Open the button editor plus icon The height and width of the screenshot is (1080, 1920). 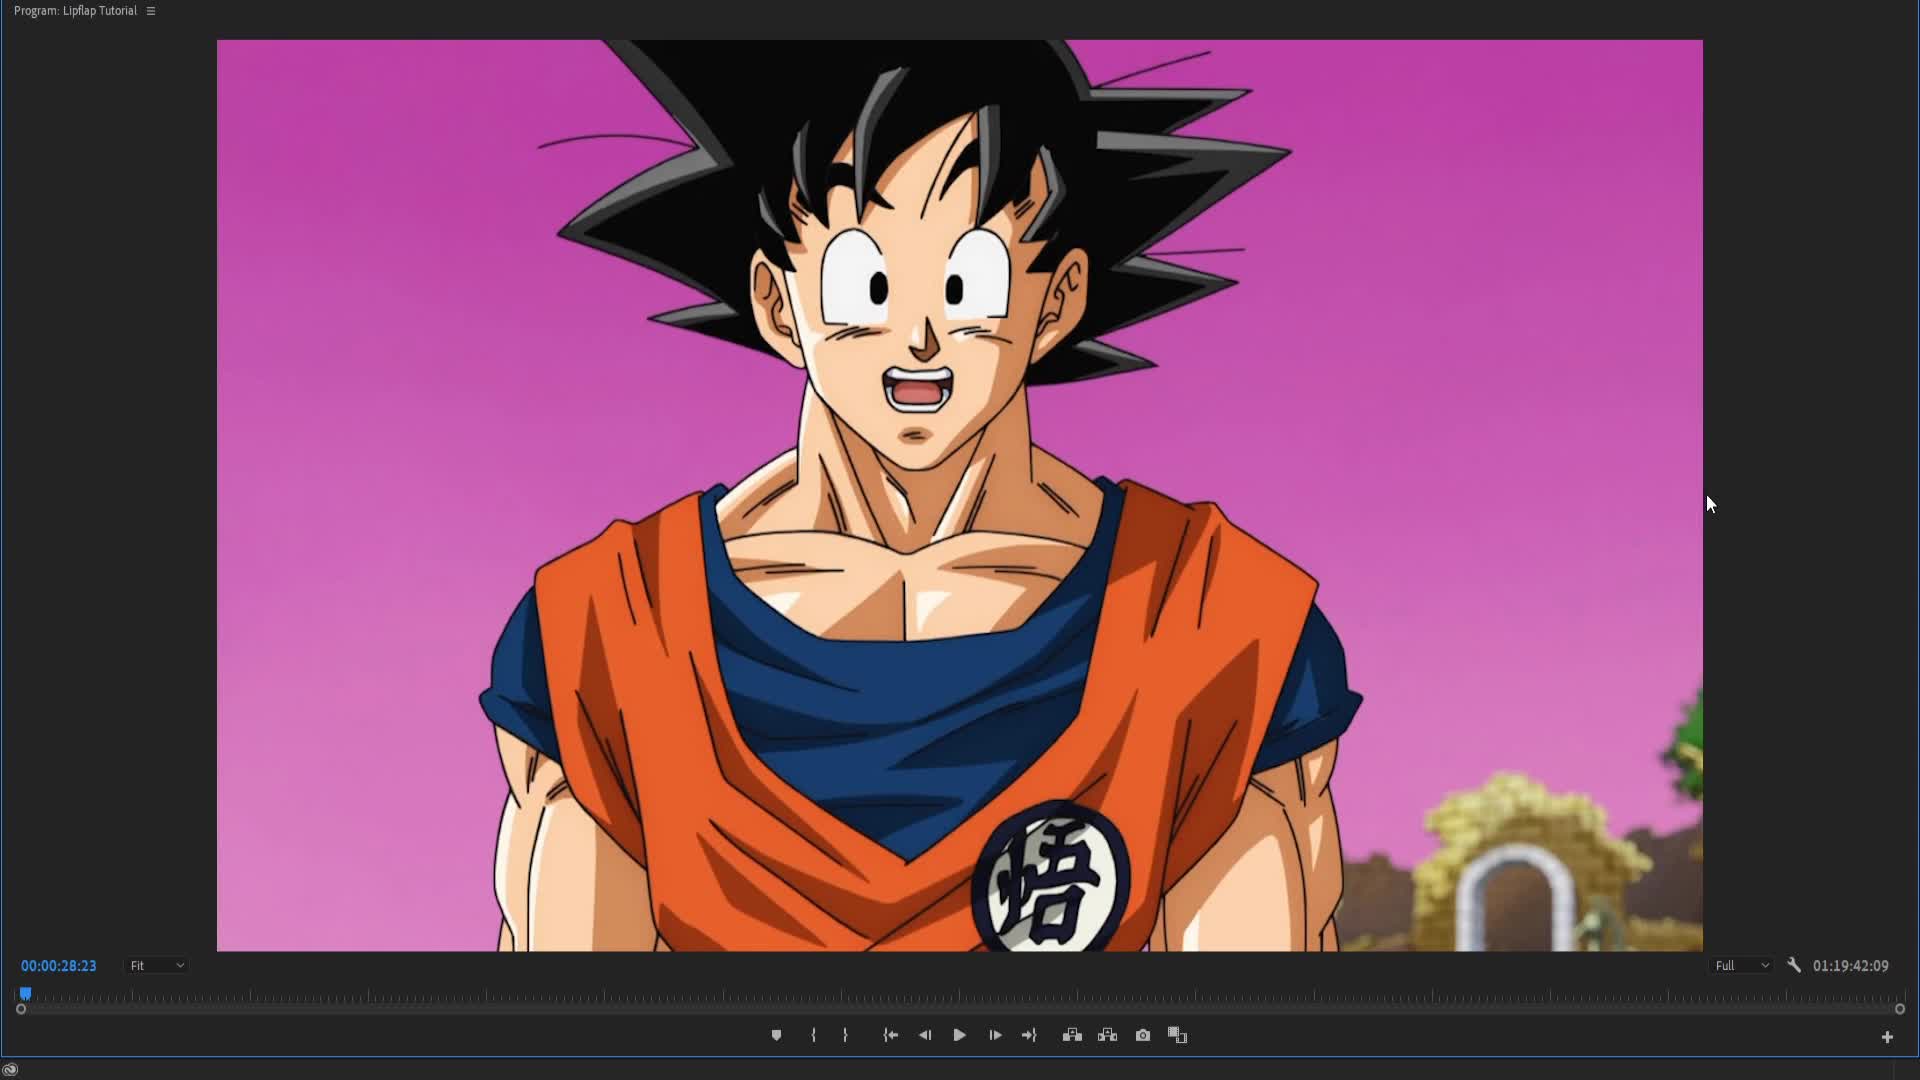coord(1887,1037)
